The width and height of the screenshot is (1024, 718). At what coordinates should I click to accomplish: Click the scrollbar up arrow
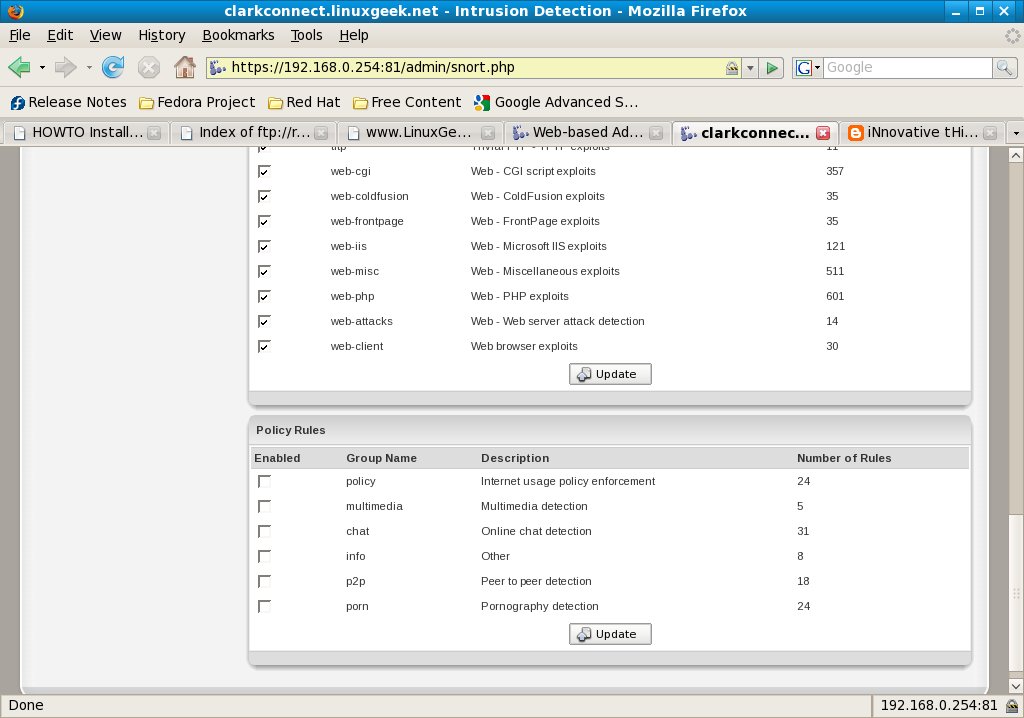[x=1016, y=155]
